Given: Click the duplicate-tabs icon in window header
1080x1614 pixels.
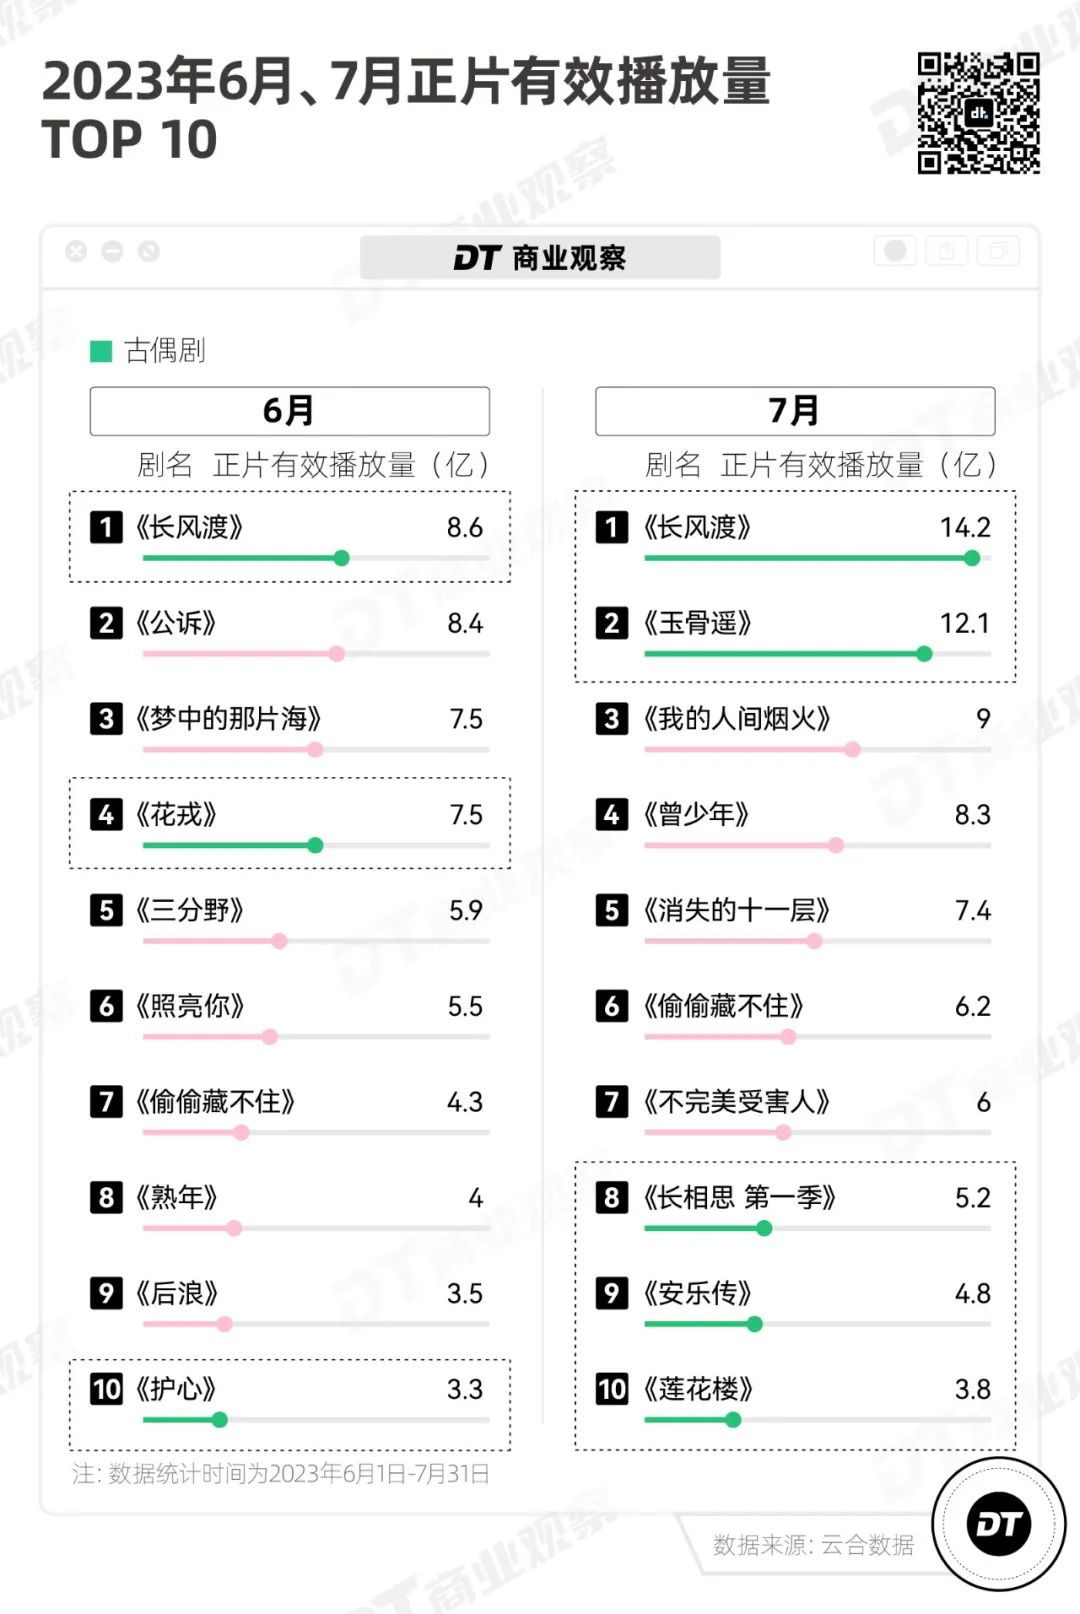Looking at the screenshot, I should (998, 251).
